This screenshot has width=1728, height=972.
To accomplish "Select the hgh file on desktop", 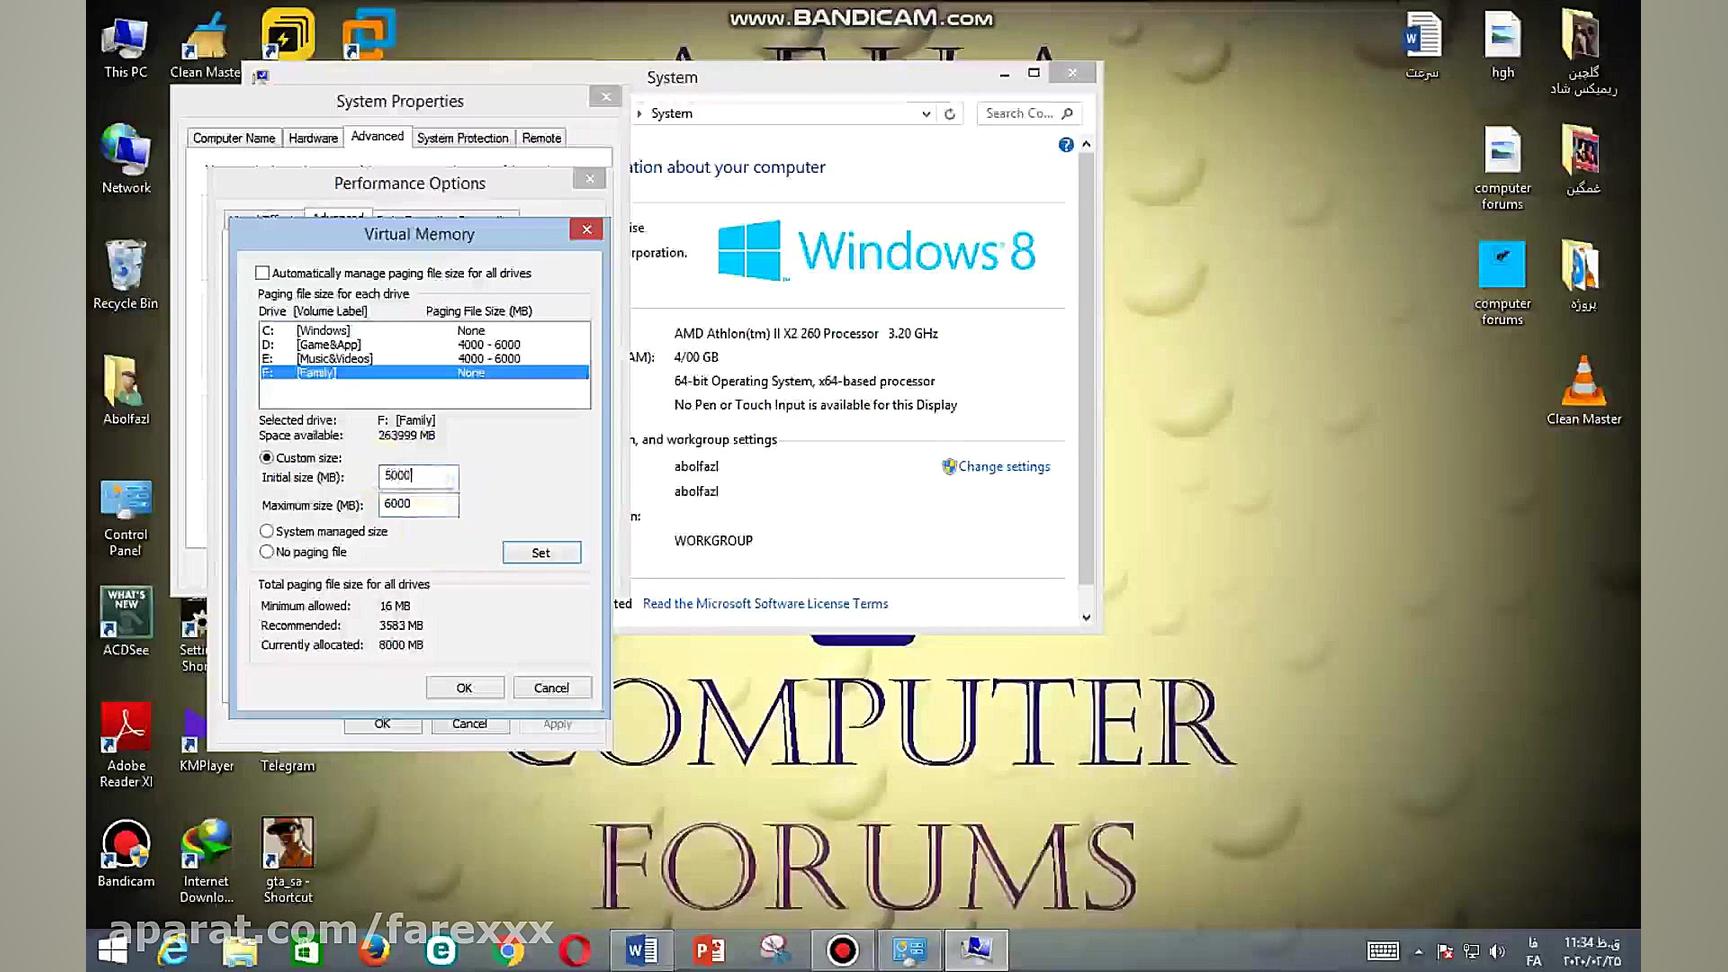I will pyautogui.click(x=1503, y=46).
